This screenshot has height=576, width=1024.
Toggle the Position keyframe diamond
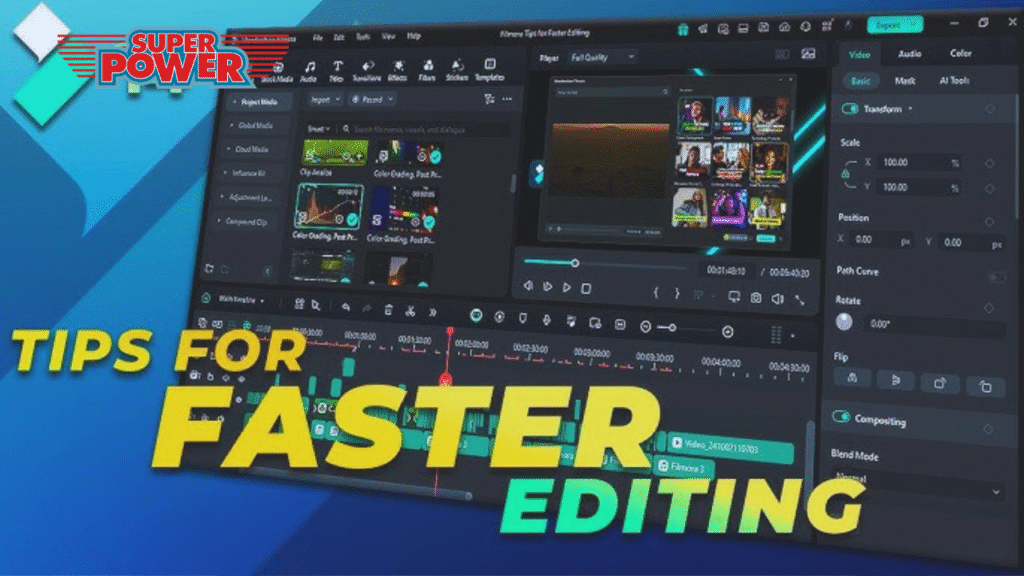989,222
